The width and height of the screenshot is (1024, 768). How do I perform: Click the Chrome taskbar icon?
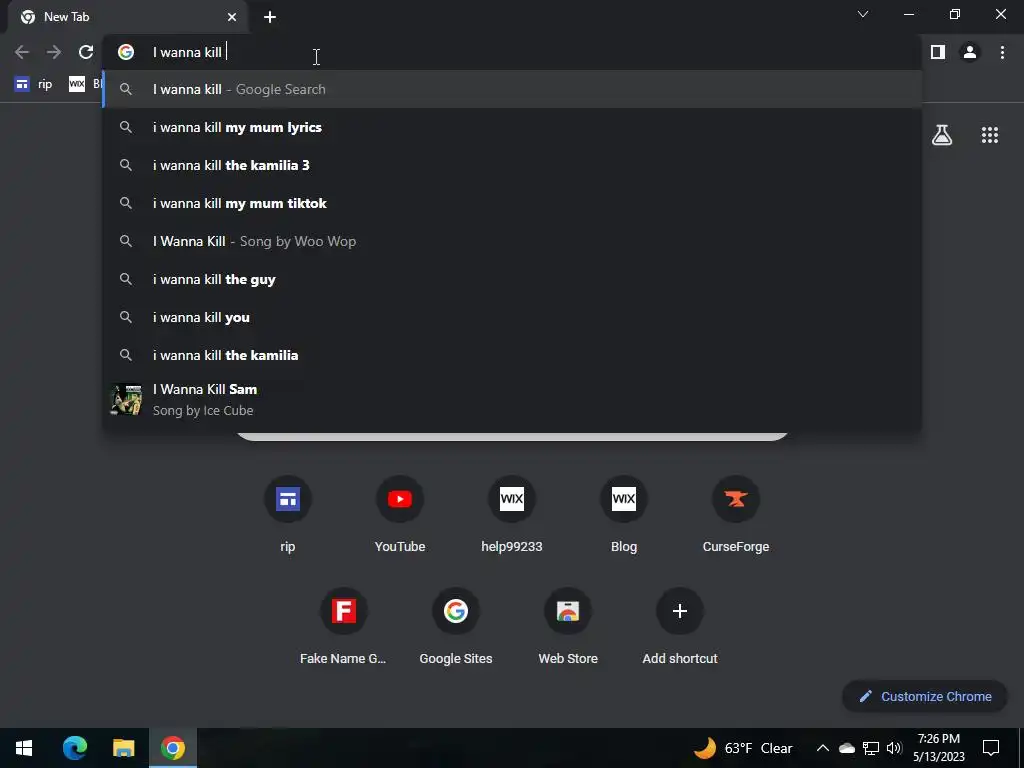pos(173,748)
